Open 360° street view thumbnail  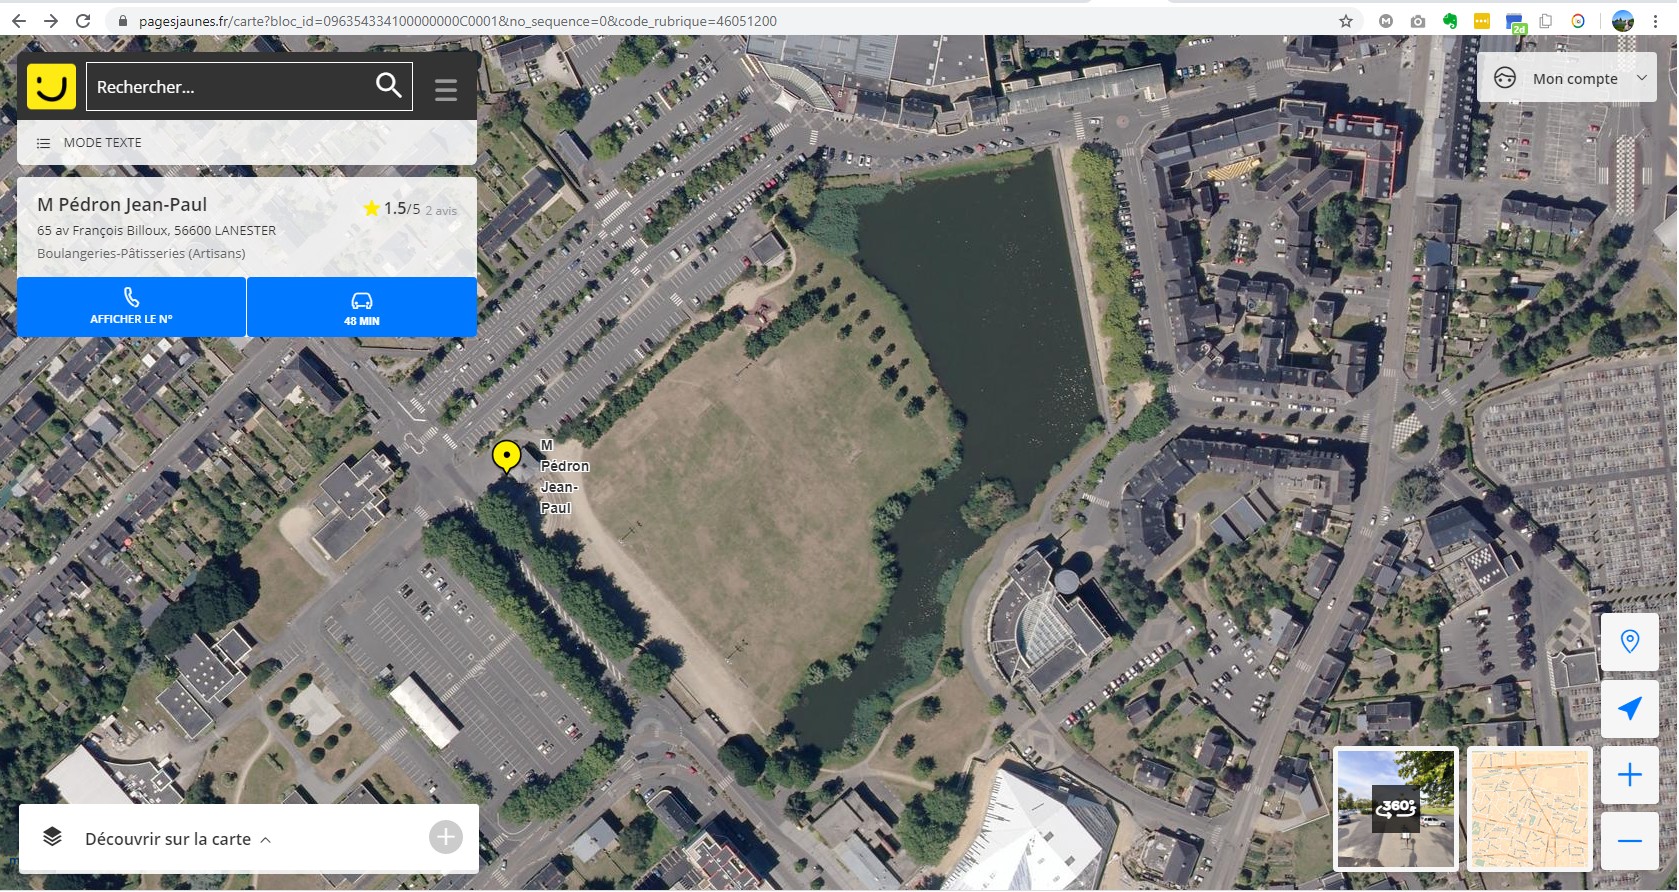pos(1395,808)
